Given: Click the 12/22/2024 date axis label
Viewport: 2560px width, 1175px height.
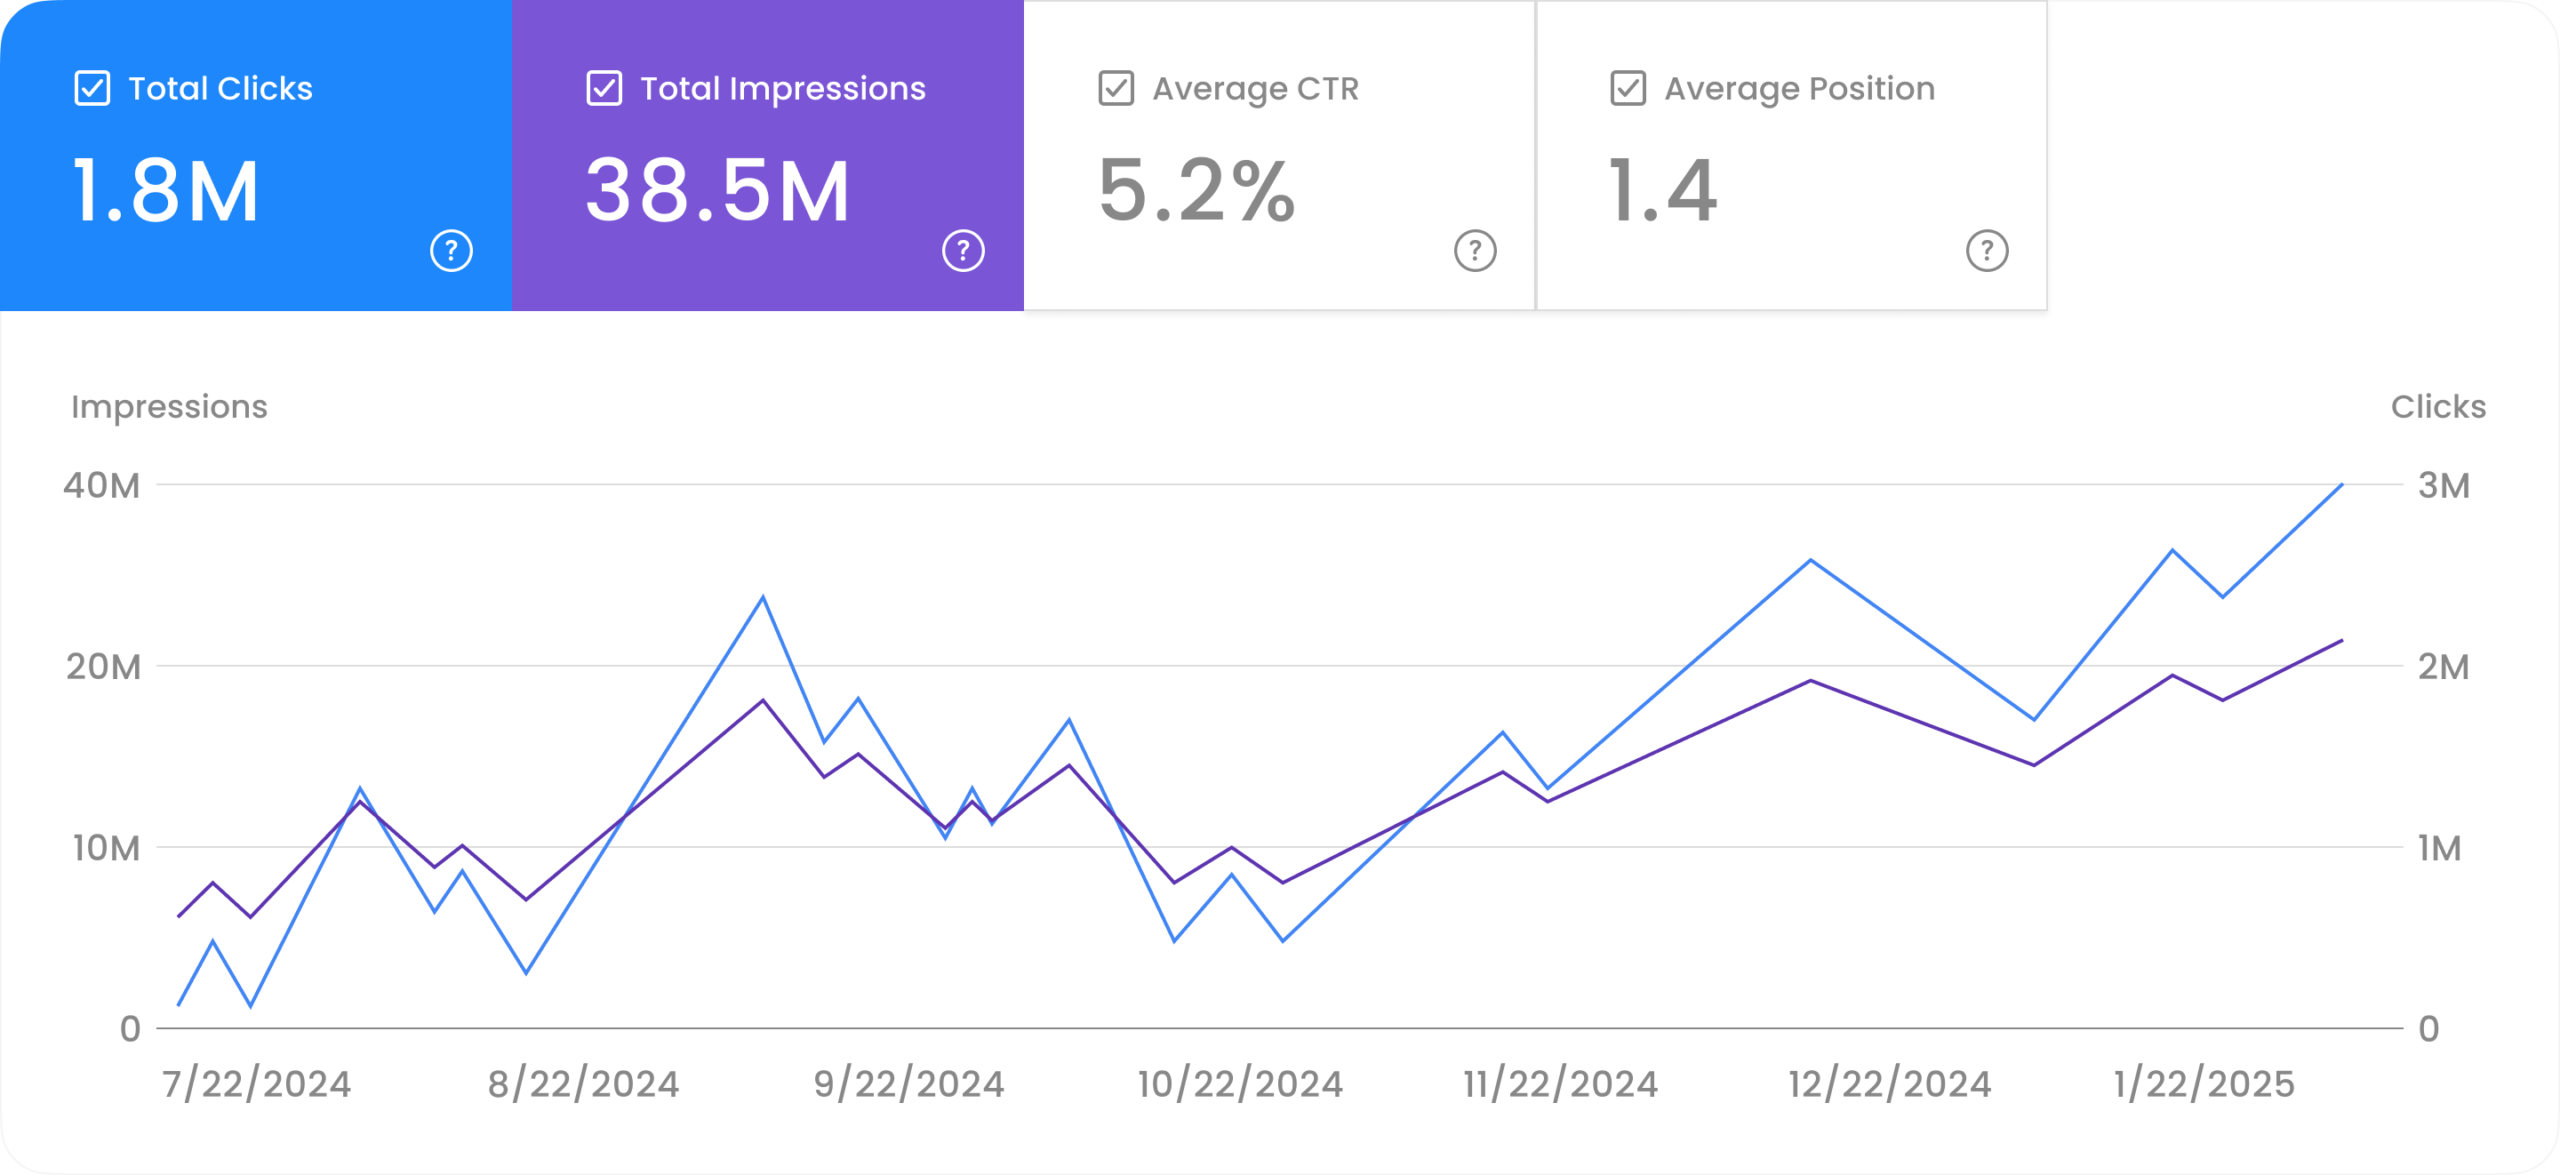Looking at the screenshot, I should (1890, 1084).
